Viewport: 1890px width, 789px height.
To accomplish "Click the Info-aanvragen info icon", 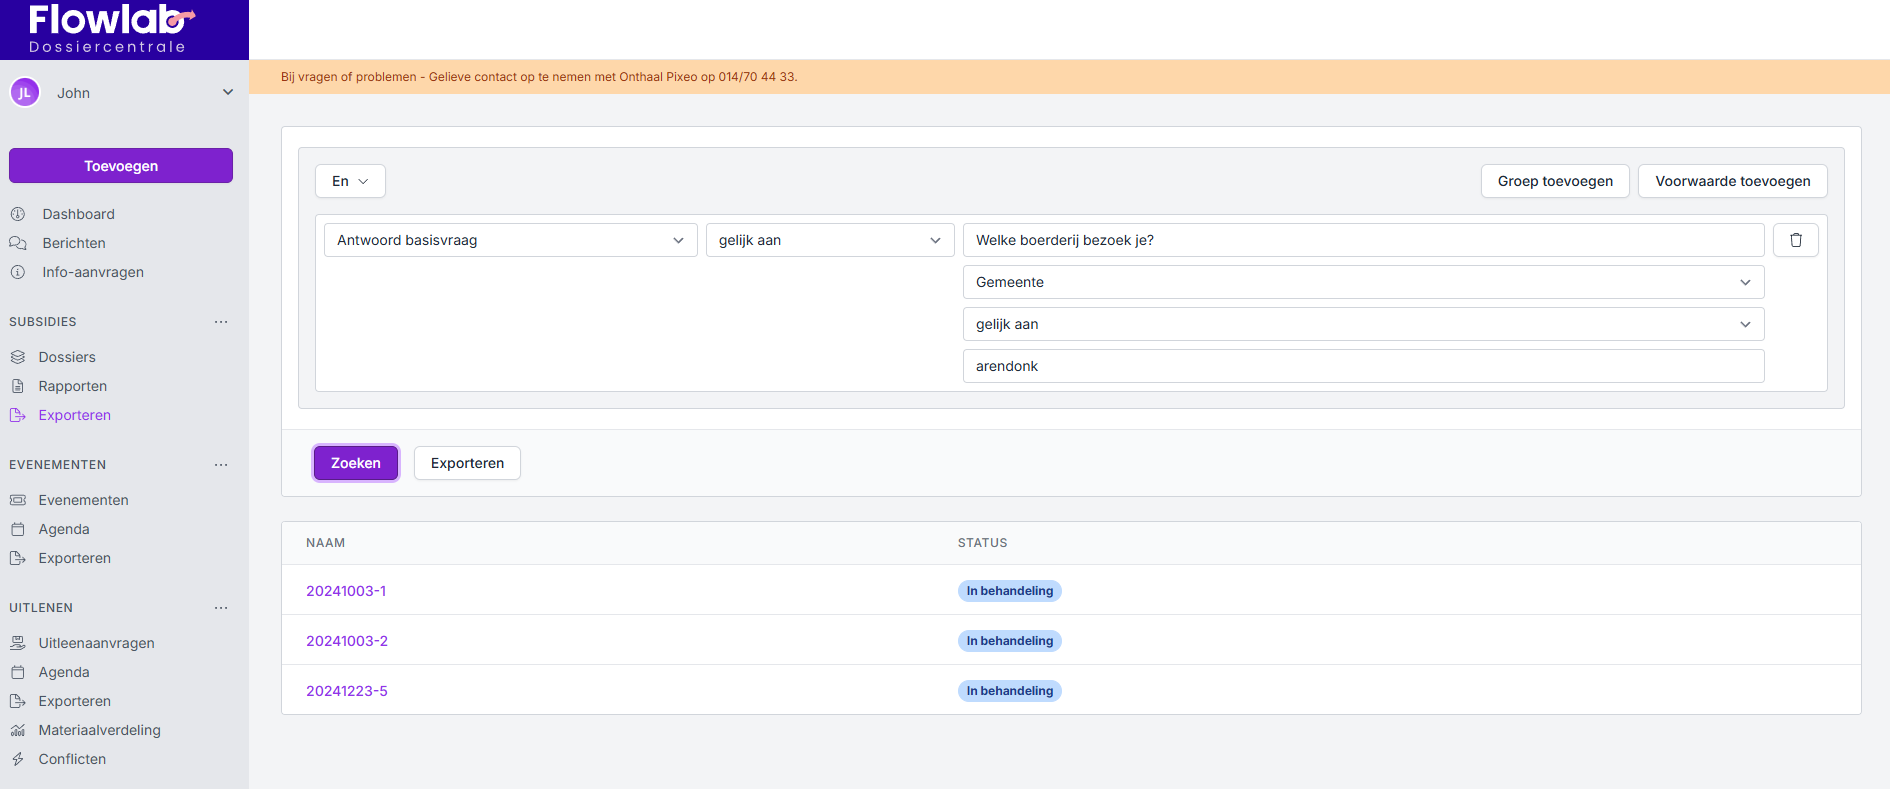I will [18, 272].
